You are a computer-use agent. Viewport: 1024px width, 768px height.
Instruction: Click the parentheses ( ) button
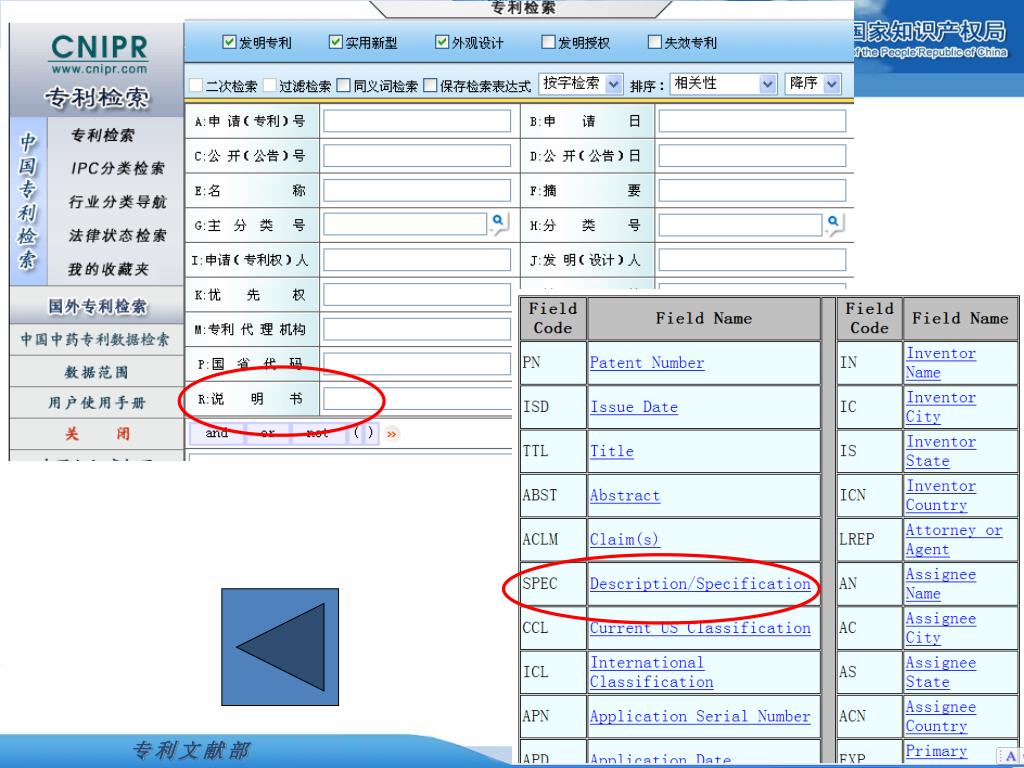coord(364,434)
